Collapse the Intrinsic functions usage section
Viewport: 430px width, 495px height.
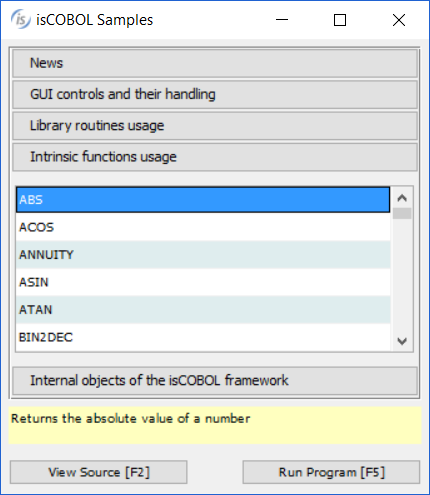tap(215, 157)
